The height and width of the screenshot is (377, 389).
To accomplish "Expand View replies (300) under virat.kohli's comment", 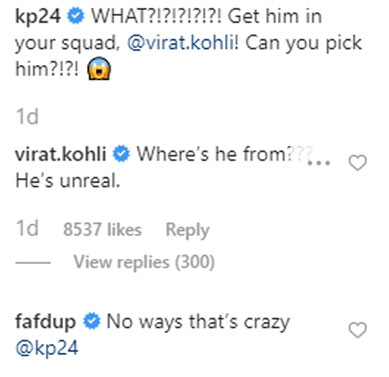I will (144, 262).
